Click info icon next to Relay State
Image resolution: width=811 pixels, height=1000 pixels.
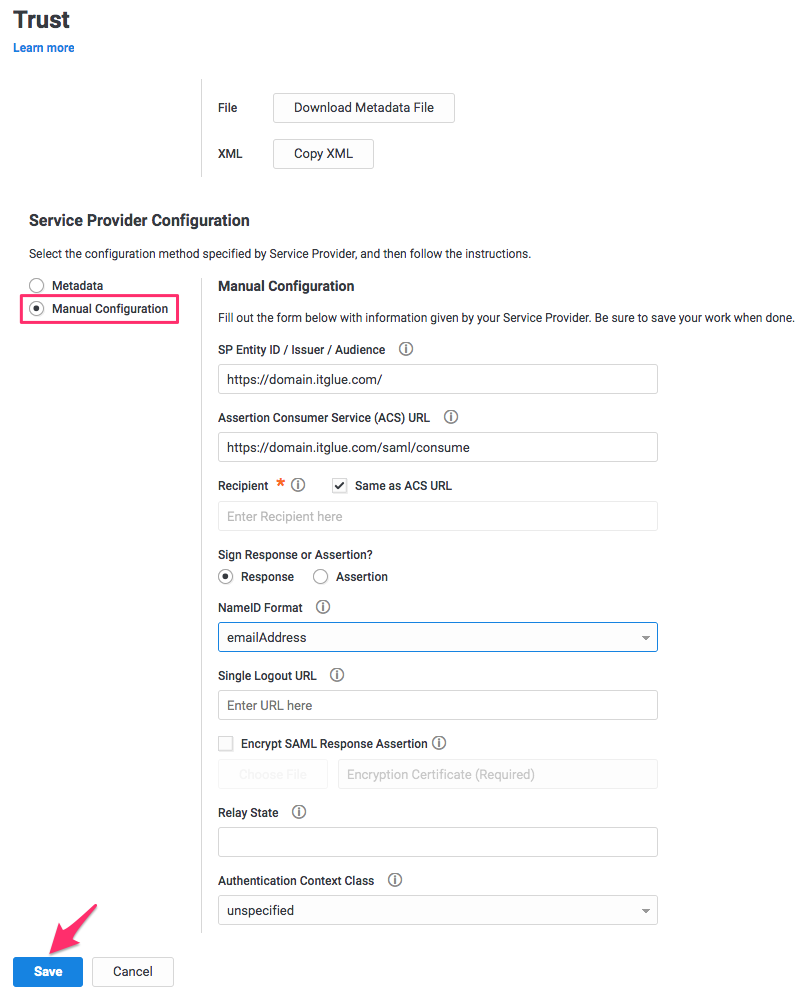tap(299, 812)
